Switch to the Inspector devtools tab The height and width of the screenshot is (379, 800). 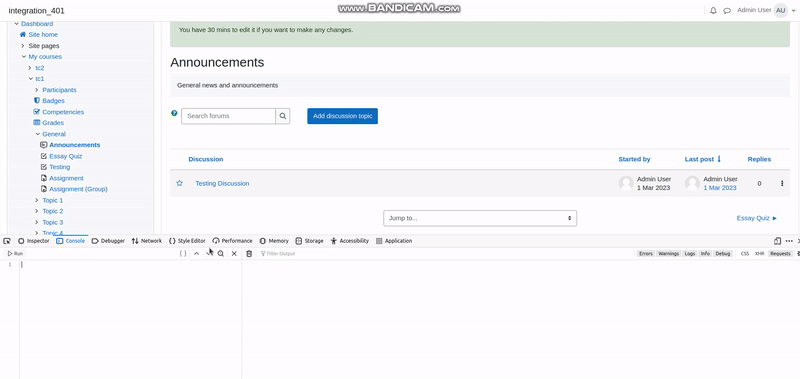33,241
